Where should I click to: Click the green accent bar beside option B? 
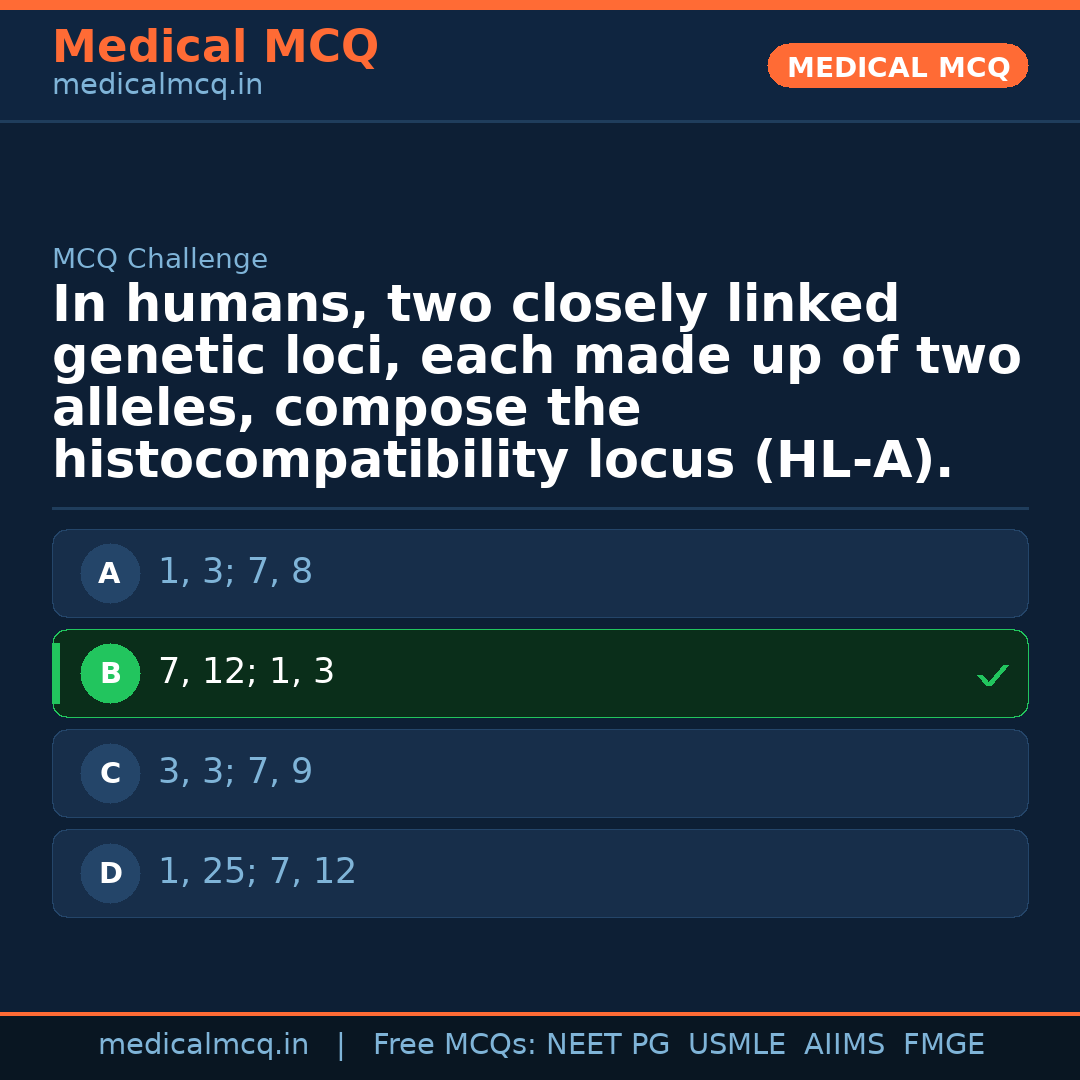pos(56,674)
